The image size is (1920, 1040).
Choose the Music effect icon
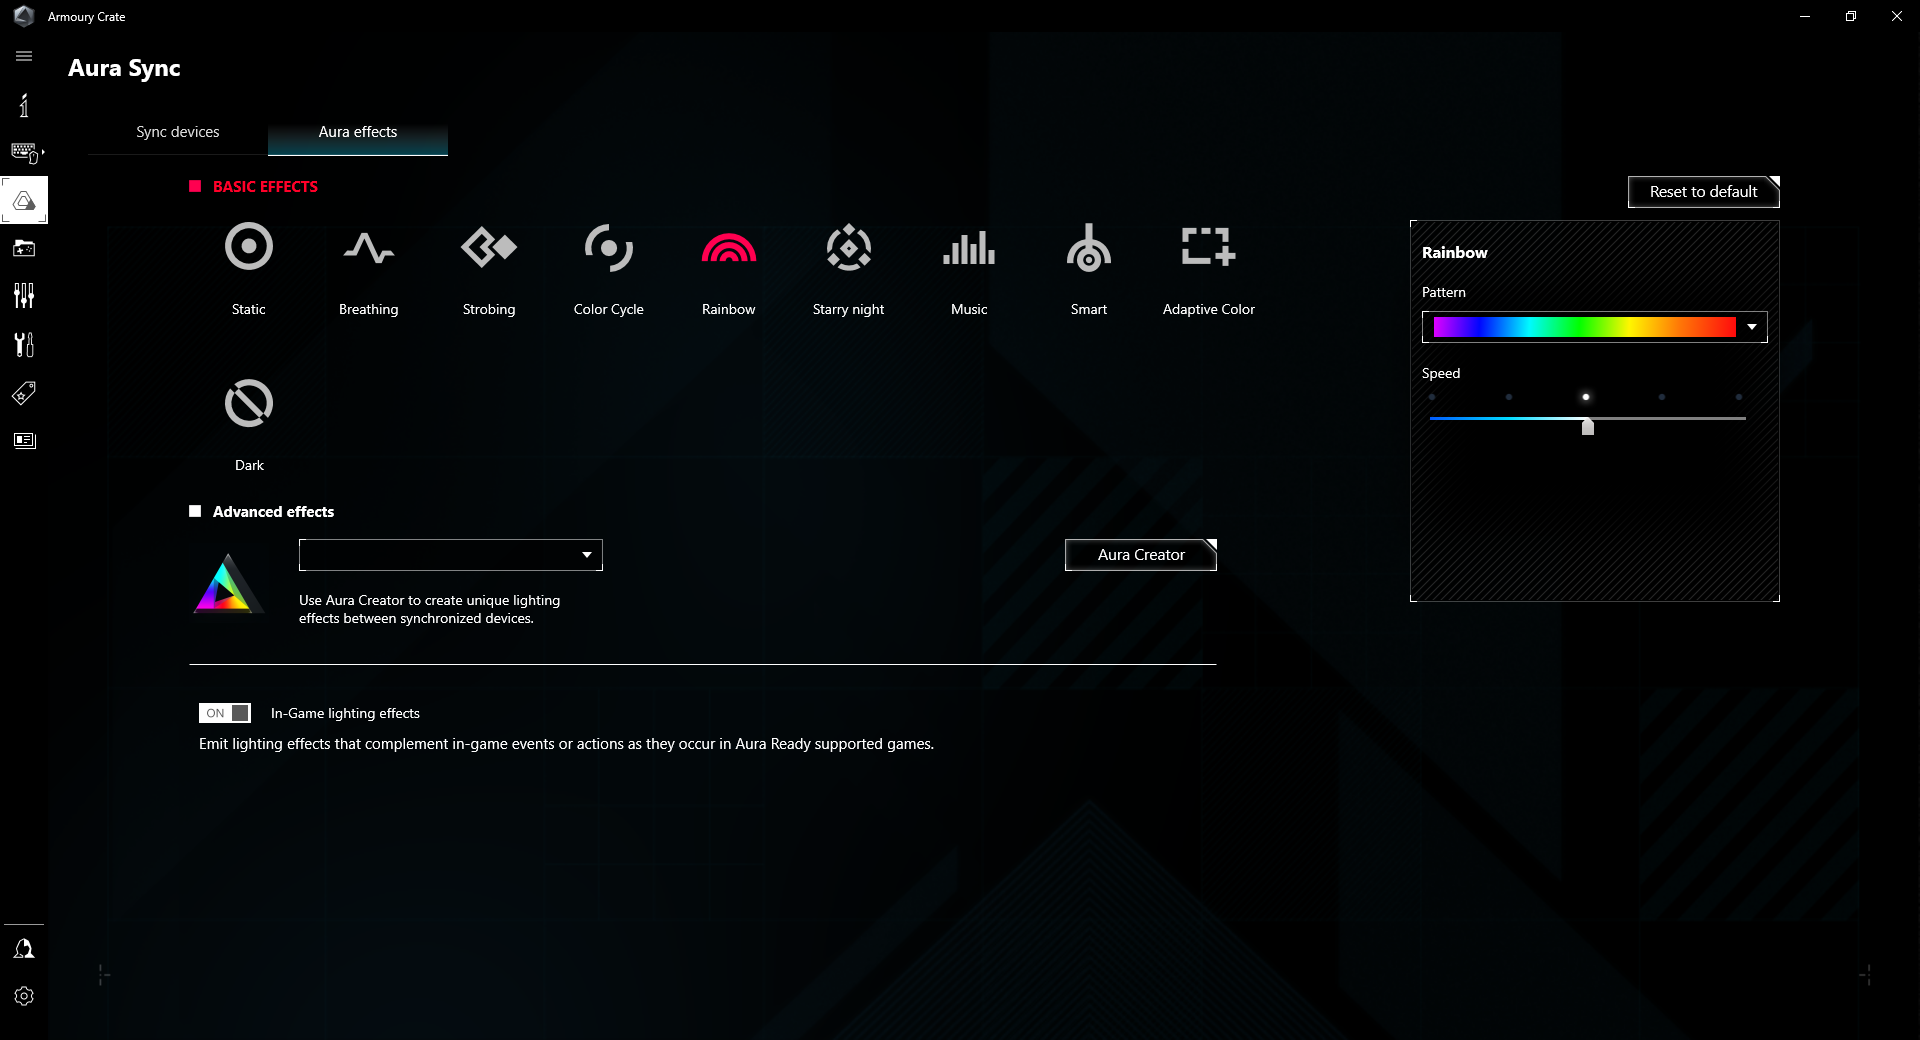click(969, 248)
